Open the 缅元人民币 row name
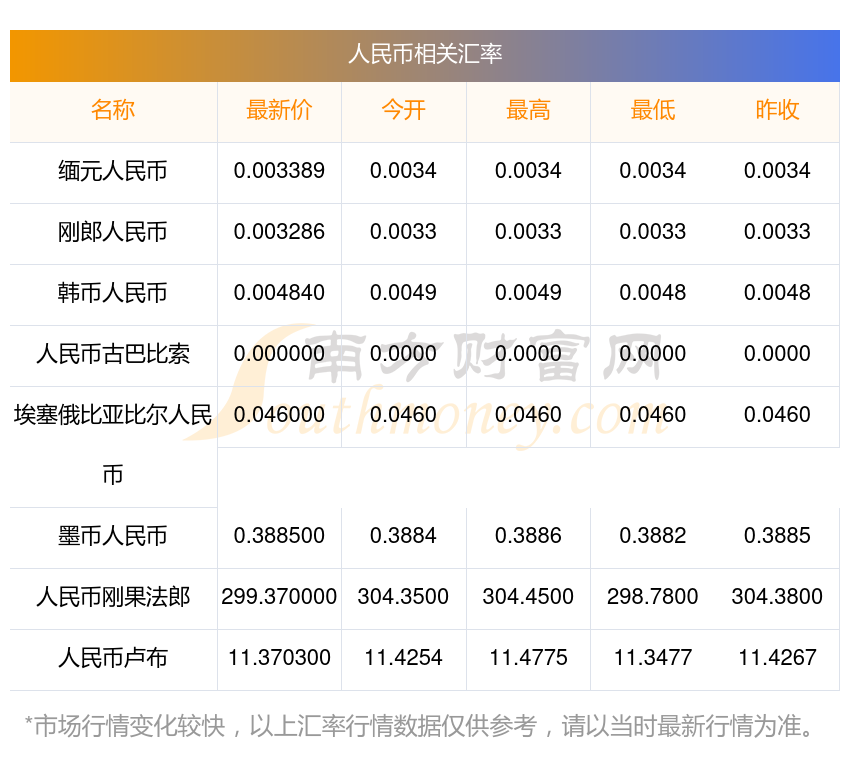This screenshot has height=757, width=850. click(113, 172)
